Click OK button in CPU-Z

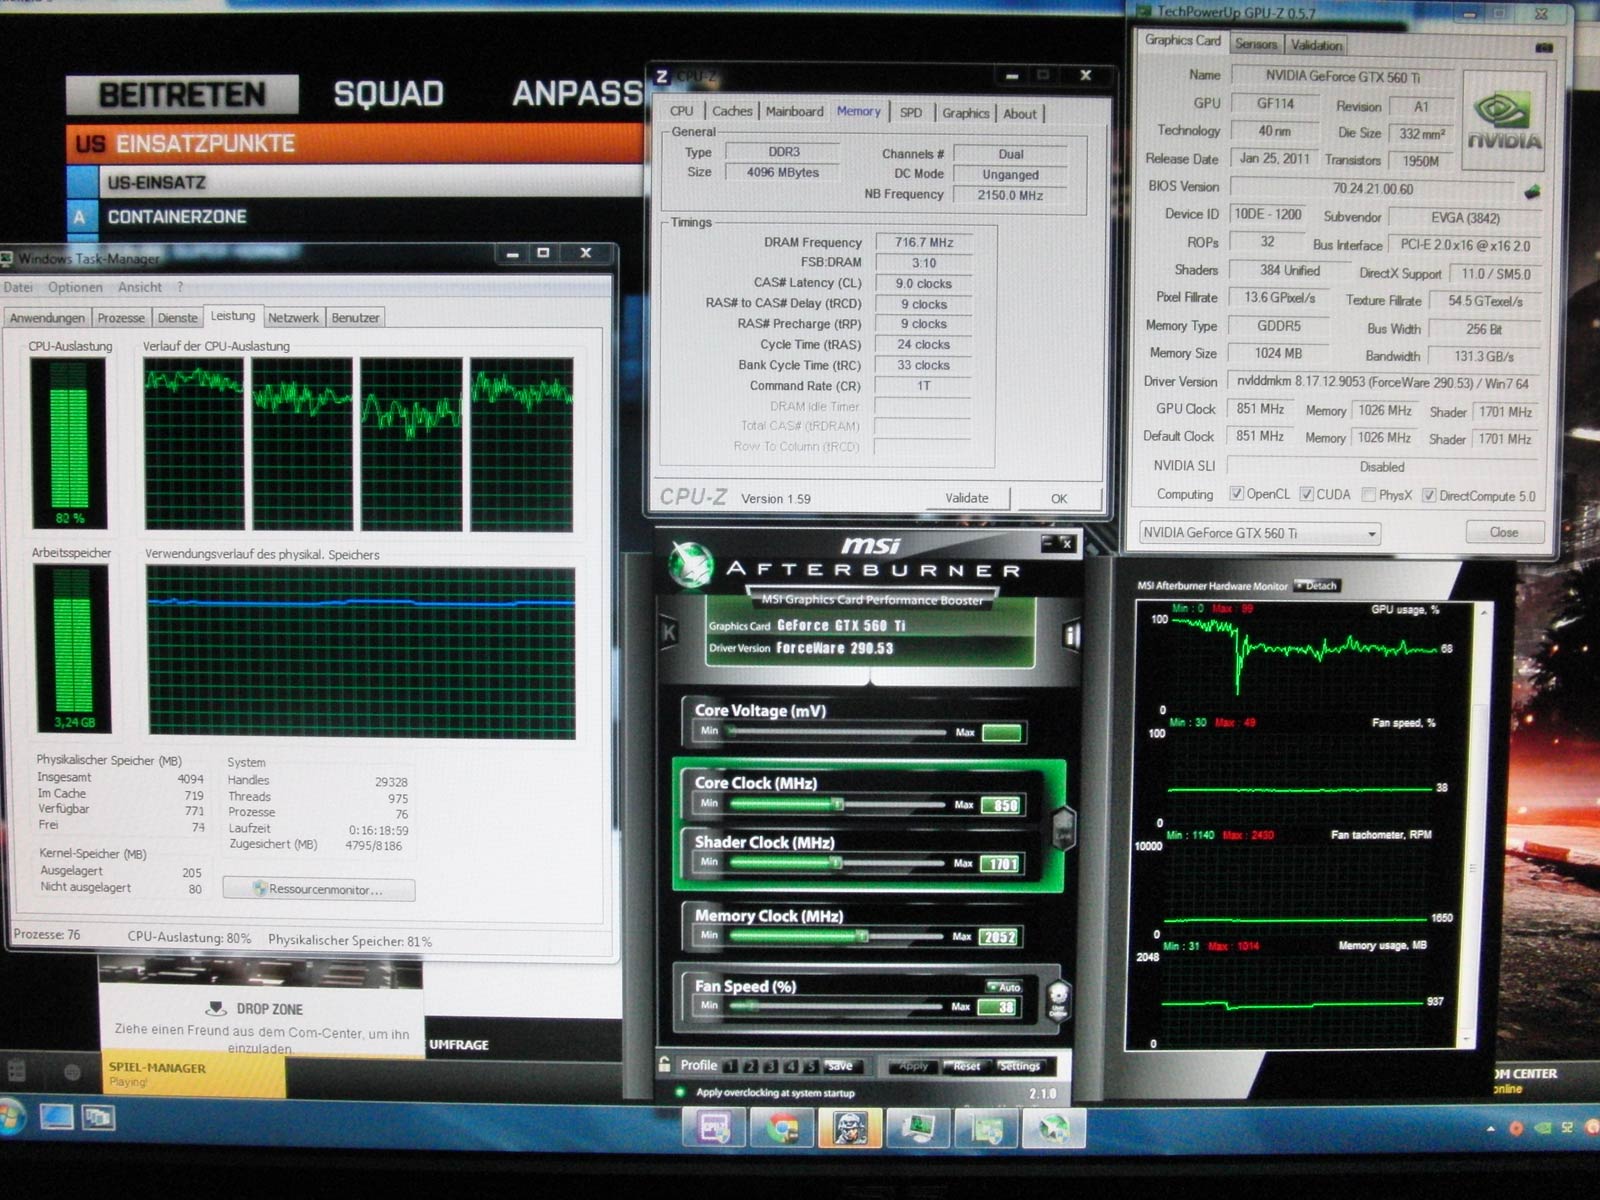tap(1059, 498)
